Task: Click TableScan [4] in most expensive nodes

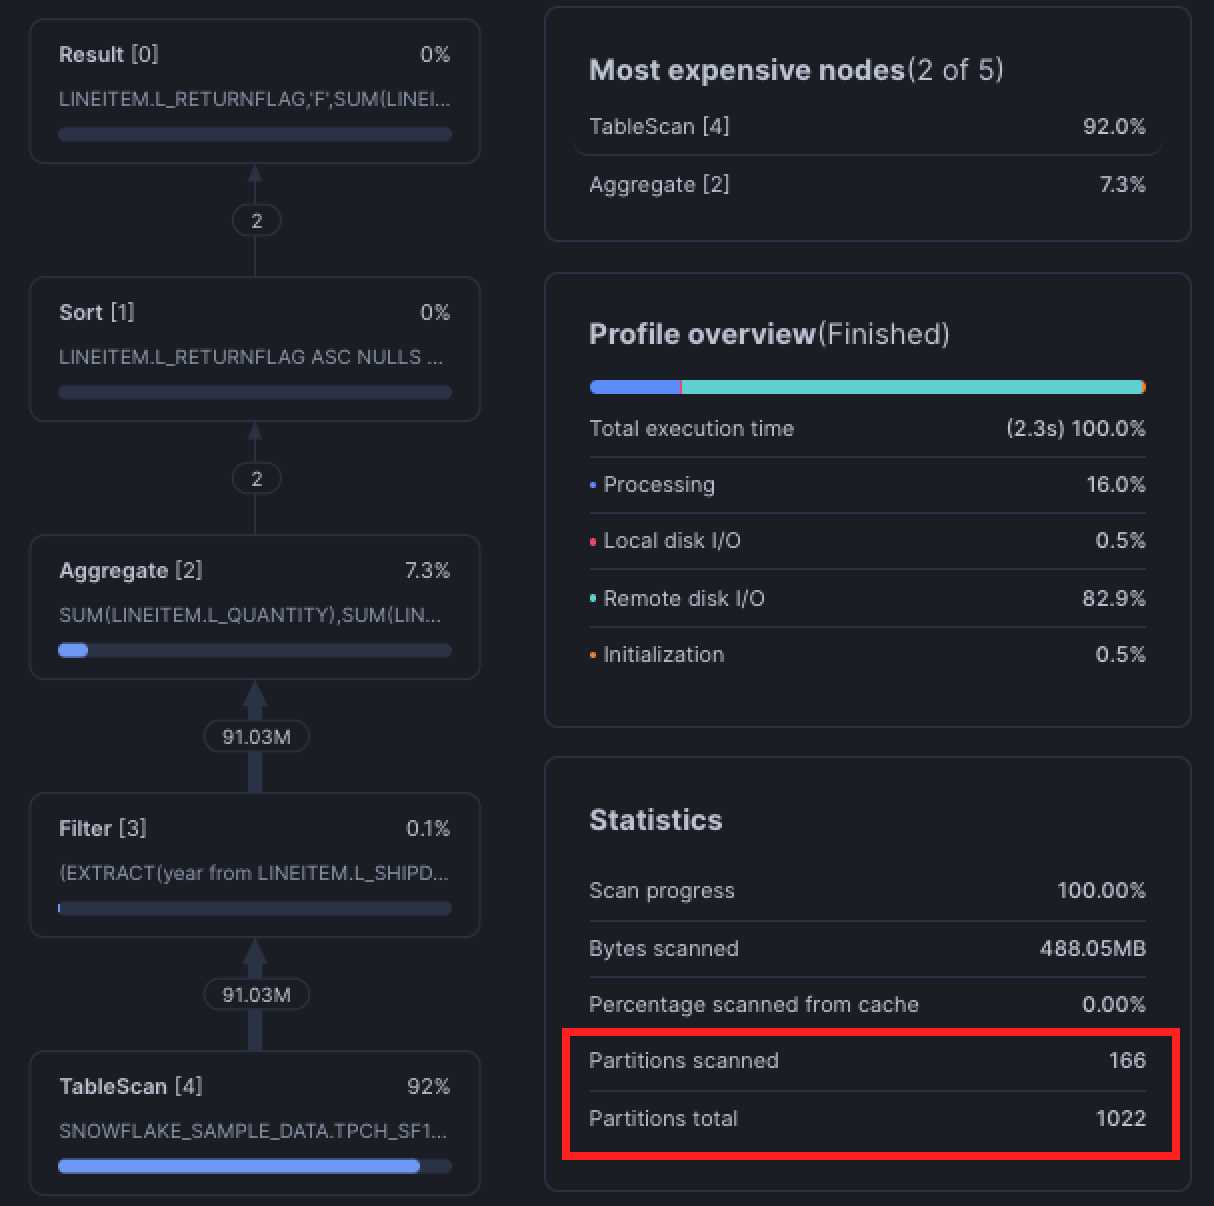Action: pos(866,127)
